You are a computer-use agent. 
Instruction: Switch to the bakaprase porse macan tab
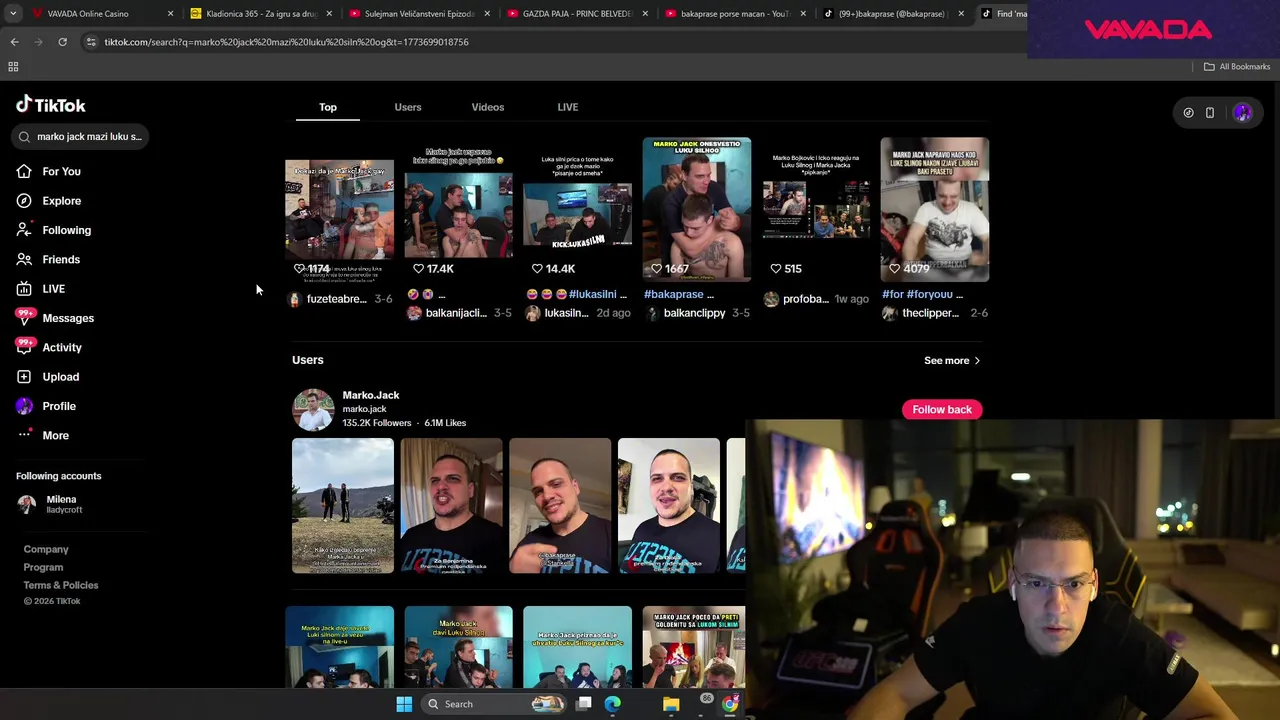[x=736, y=14]
